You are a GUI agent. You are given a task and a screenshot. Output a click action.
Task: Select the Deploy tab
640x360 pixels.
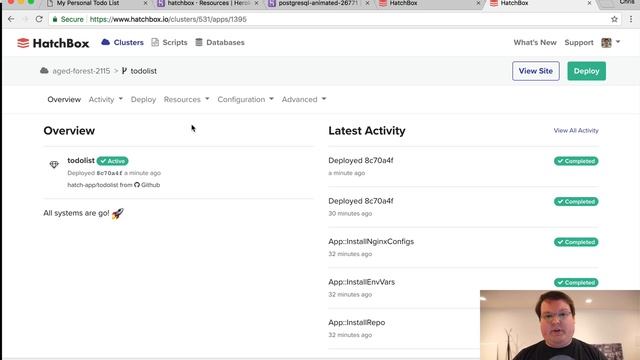(x=143, y=100)
